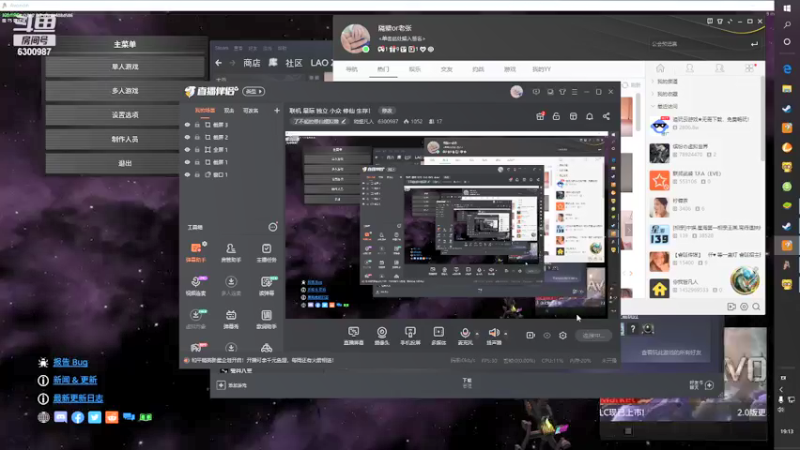This screenshot has height=450, width=800.
Task: Hide the 窗口 1 source with eye icon
Action: pos(187,174)
